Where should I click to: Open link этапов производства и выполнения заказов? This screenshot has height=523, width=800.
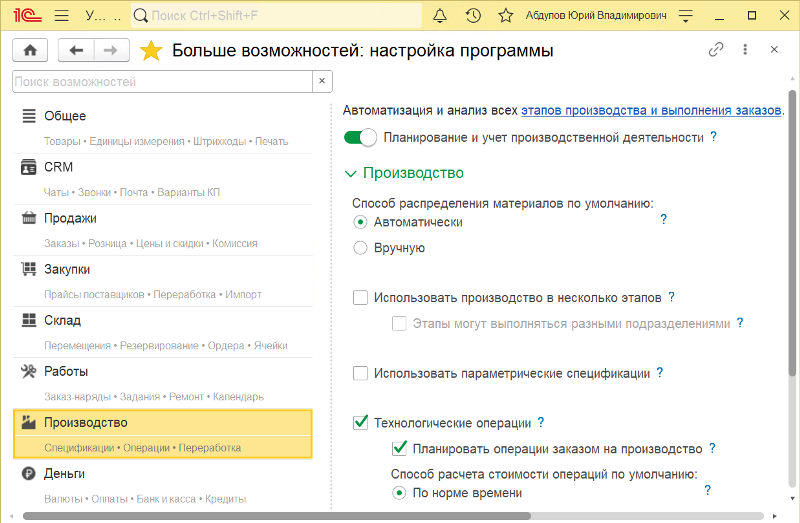tap(651, 110)
